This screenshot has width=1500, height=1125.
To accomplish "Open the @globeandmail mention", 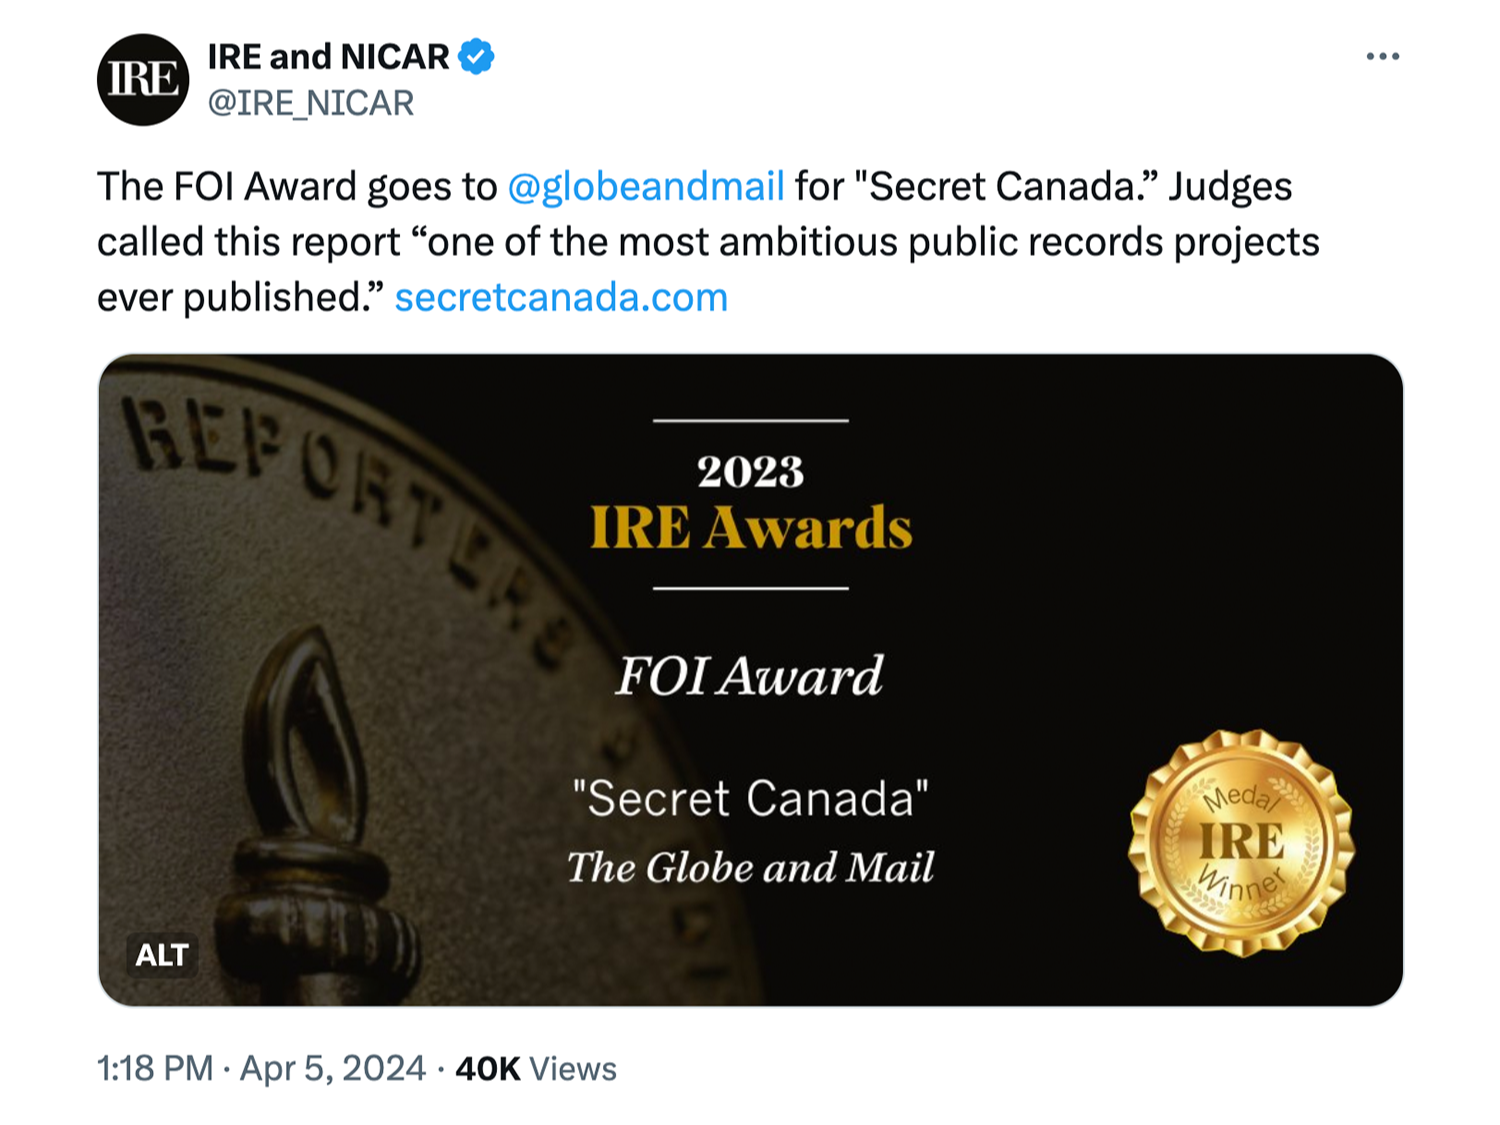I will [x=645, y=185].
